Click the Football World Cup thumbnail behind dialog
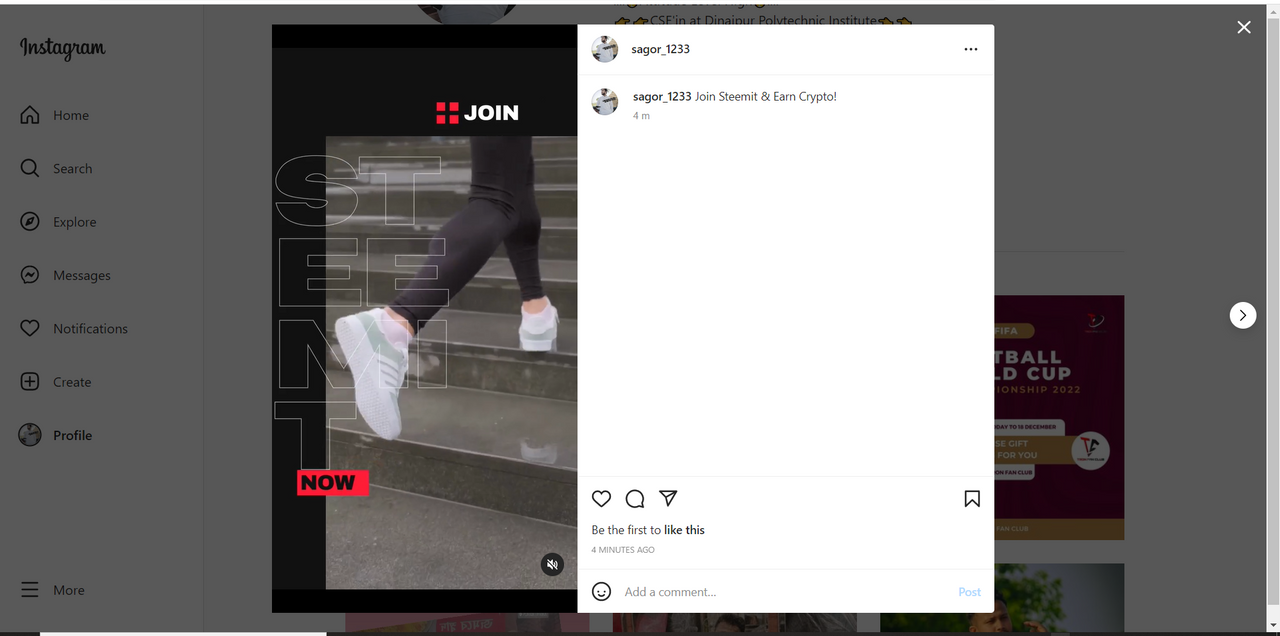Image resolution: width=1280 pixels, height=636 pixels. coord(1059,418)
